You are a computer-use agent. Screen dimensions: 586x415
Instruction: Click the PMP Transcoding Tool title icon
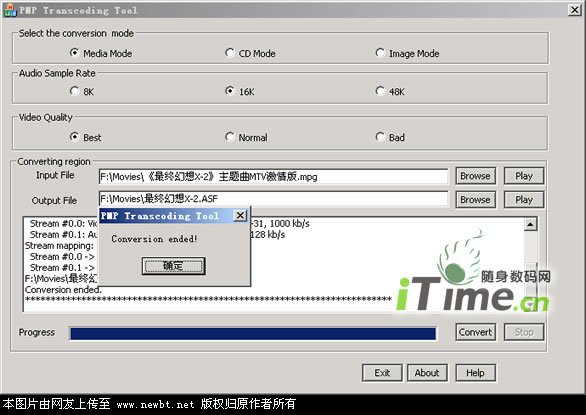point(10,10)
